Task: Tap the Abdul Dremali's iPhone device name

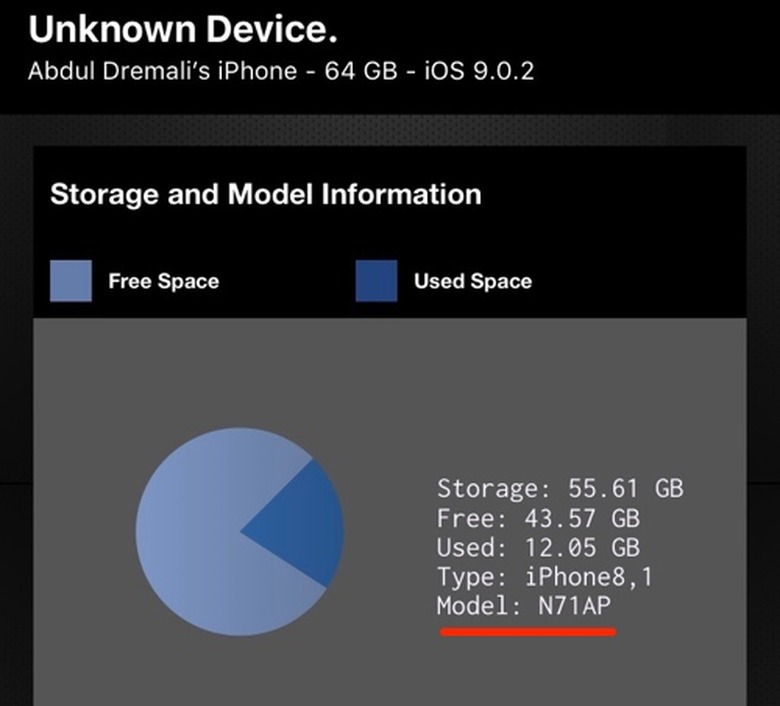Action: (163, 72)
